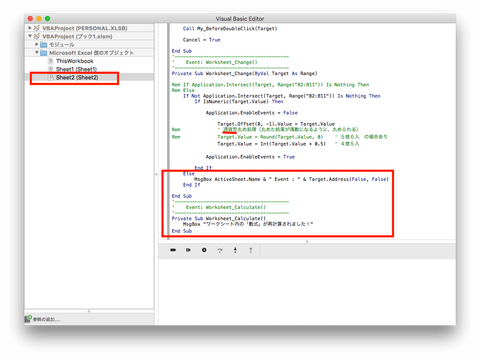Click inside the empty immediate window pane
This screenshot has height=360, width=480.
(x=307, y=292)
